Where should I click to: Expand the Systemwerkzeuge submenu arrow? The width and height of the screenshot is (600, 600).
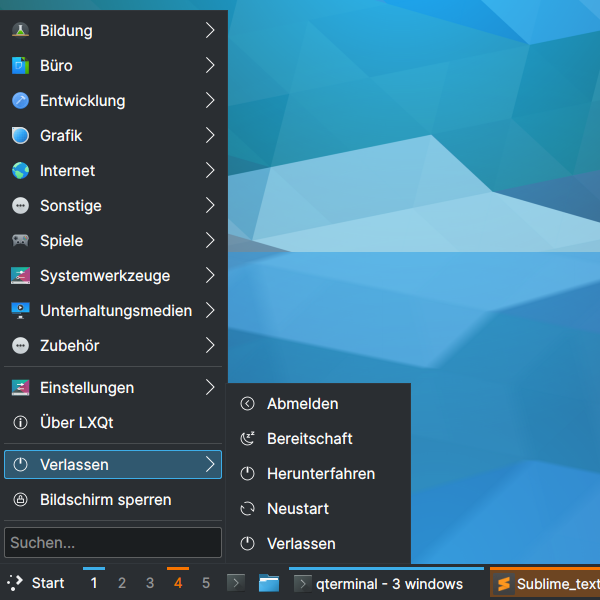click(210, 276)
